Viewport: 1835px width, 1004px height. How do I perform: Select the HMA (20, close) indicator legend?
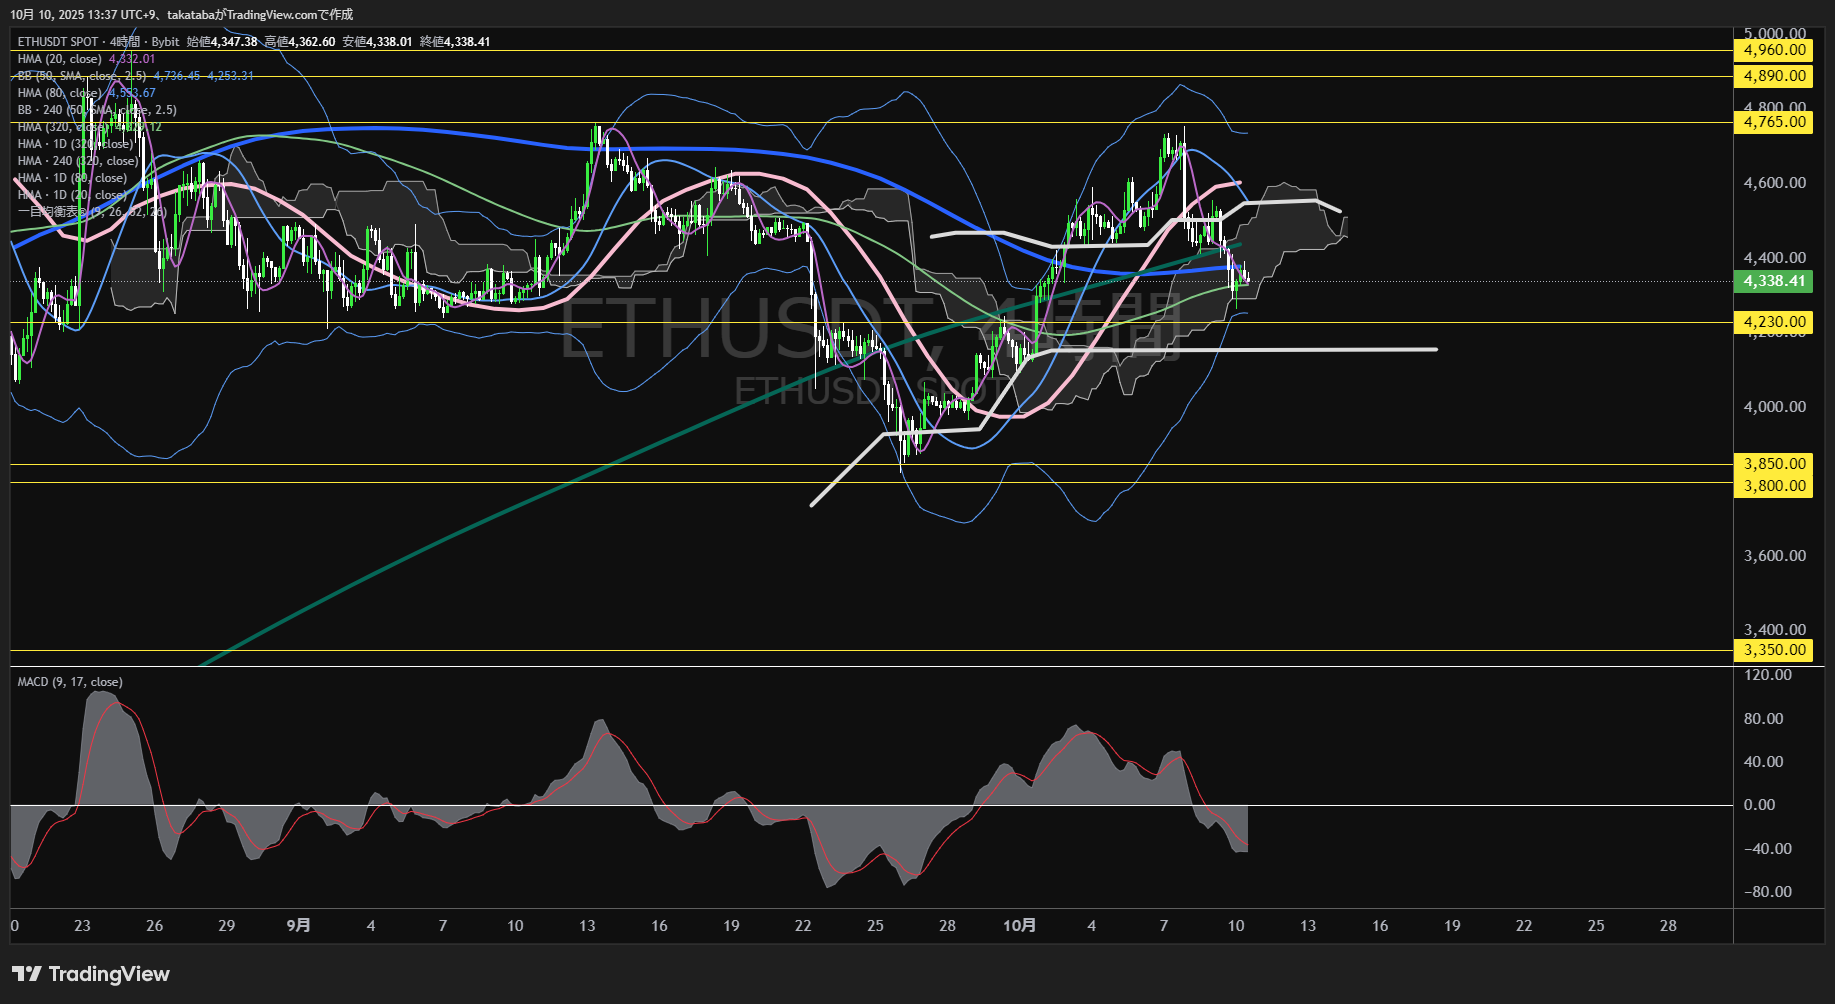60,59
